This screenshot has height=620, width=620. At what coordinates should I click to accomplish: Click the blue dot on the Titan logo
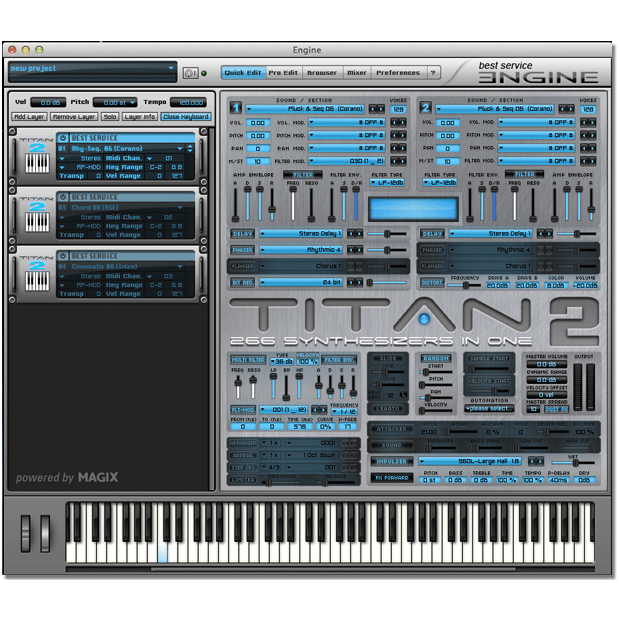[424, 319]
